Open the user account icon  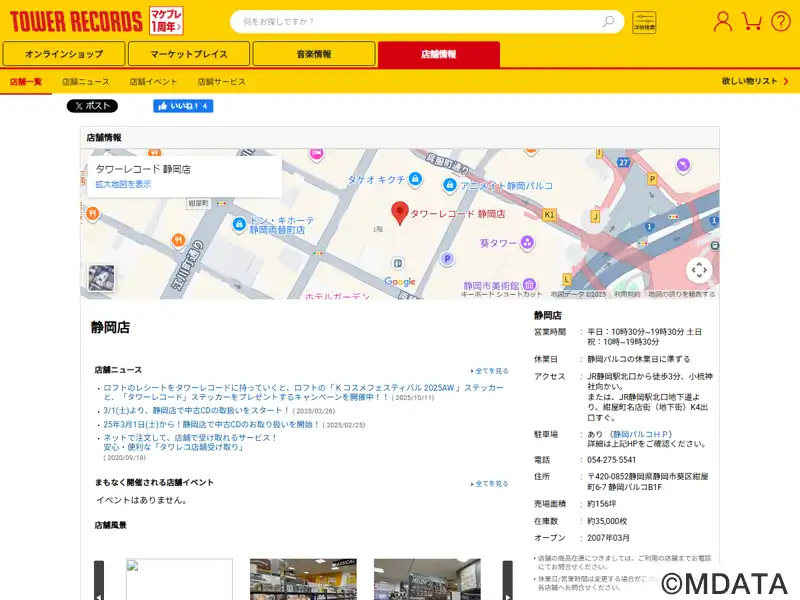[x=722, y=21]
